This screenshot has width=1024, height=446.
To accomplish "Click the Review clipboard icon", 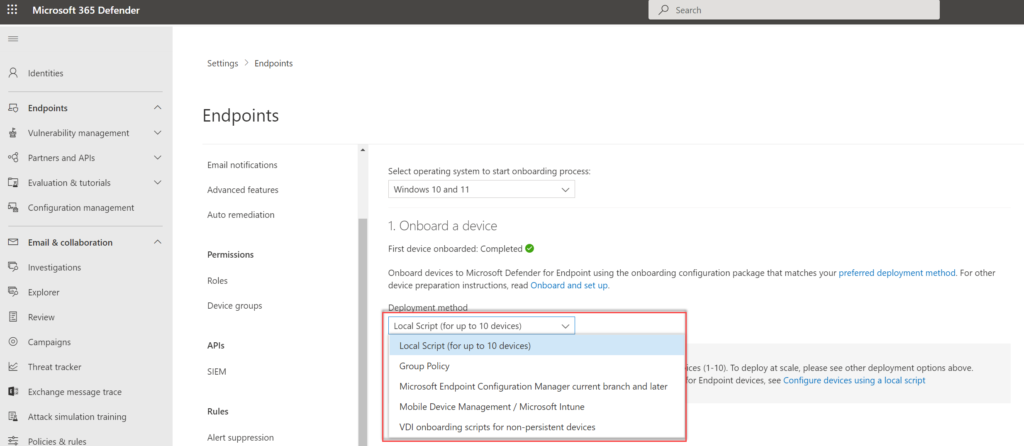I will tap(12, 317).
